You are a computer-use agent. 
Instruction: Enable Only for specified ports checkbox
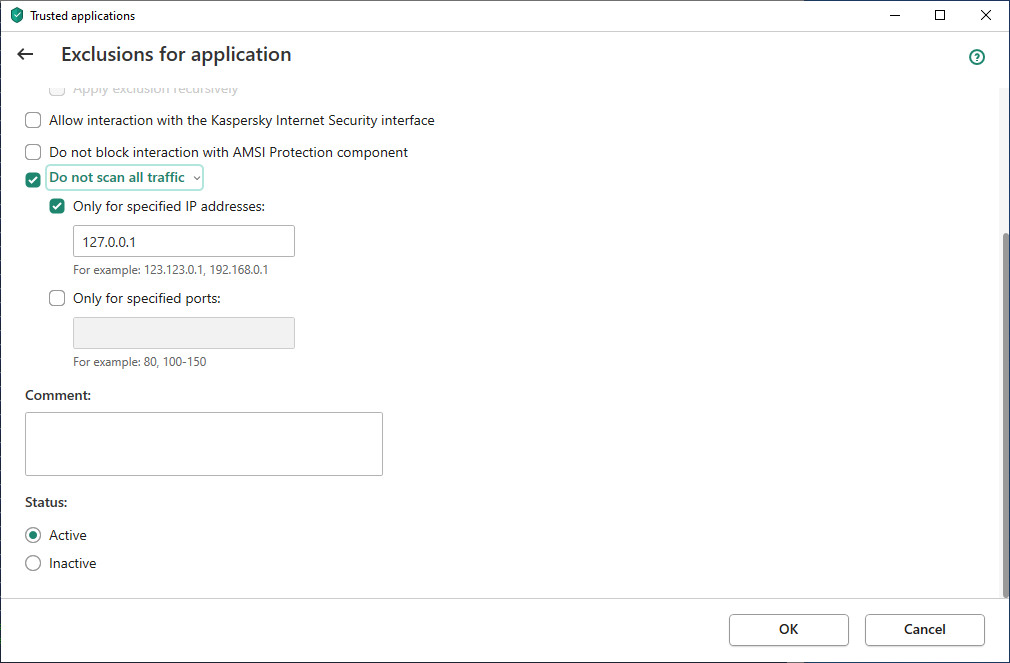click(x=57, y=298)
